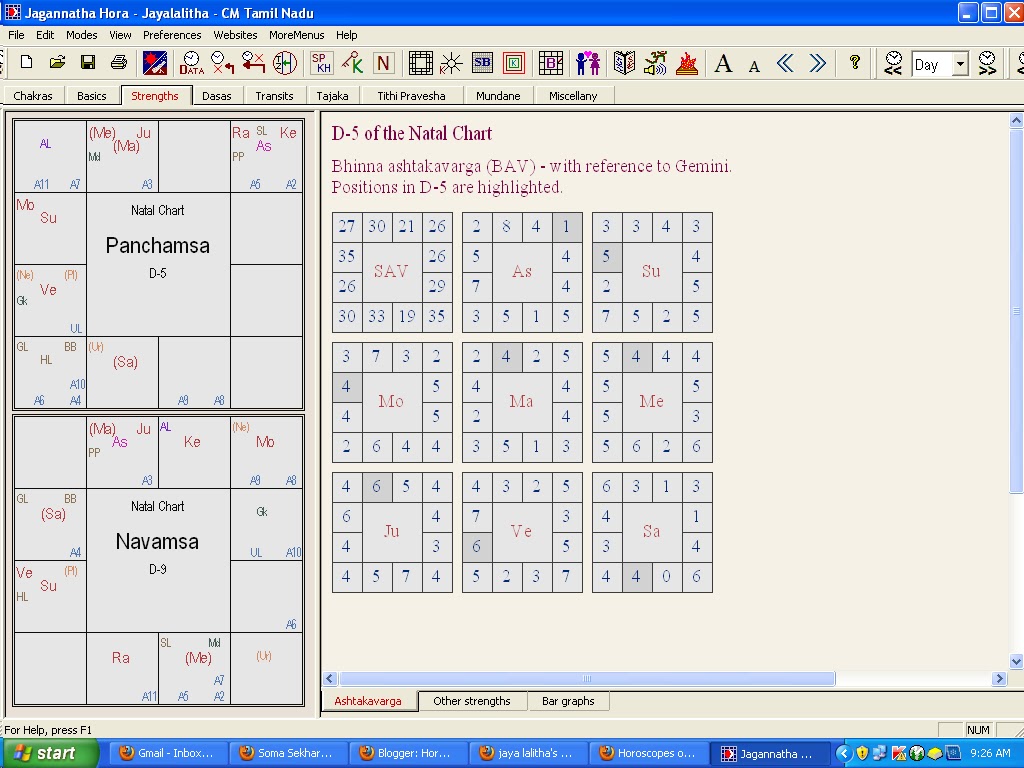This screenshot has width=1024, height=768.
Task: Save chart with the floppy disk icon
Action: coord(88,63)
